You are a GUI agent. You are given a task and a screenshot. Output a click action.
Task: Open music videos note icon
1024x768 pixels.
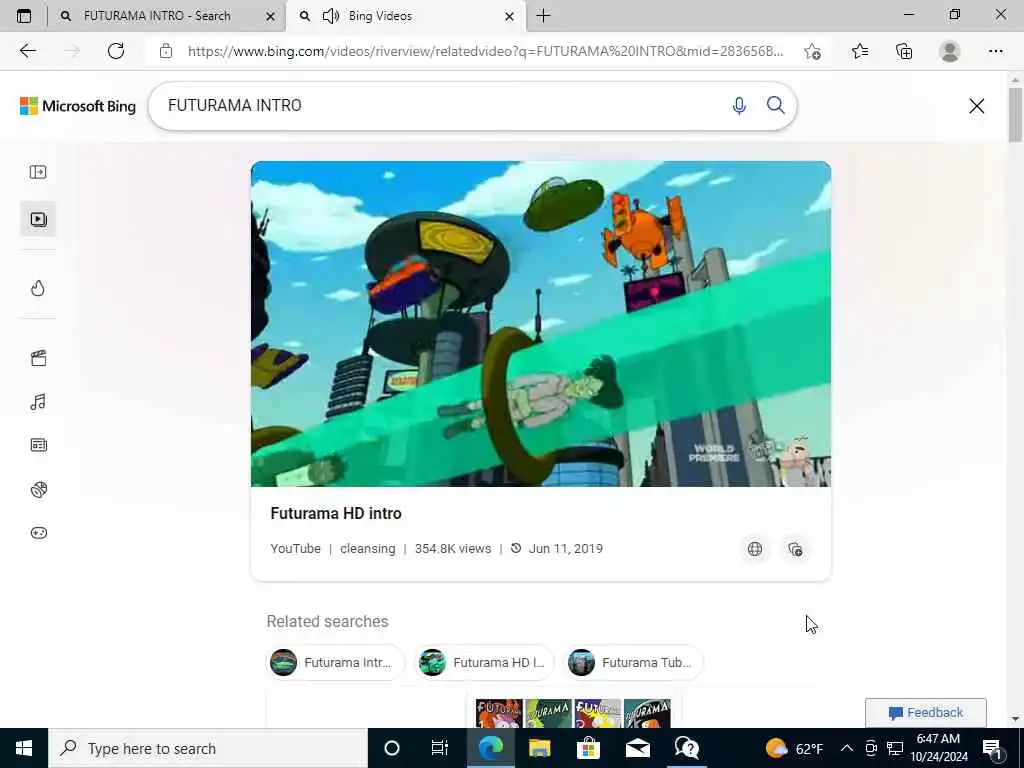pos(38,402)
